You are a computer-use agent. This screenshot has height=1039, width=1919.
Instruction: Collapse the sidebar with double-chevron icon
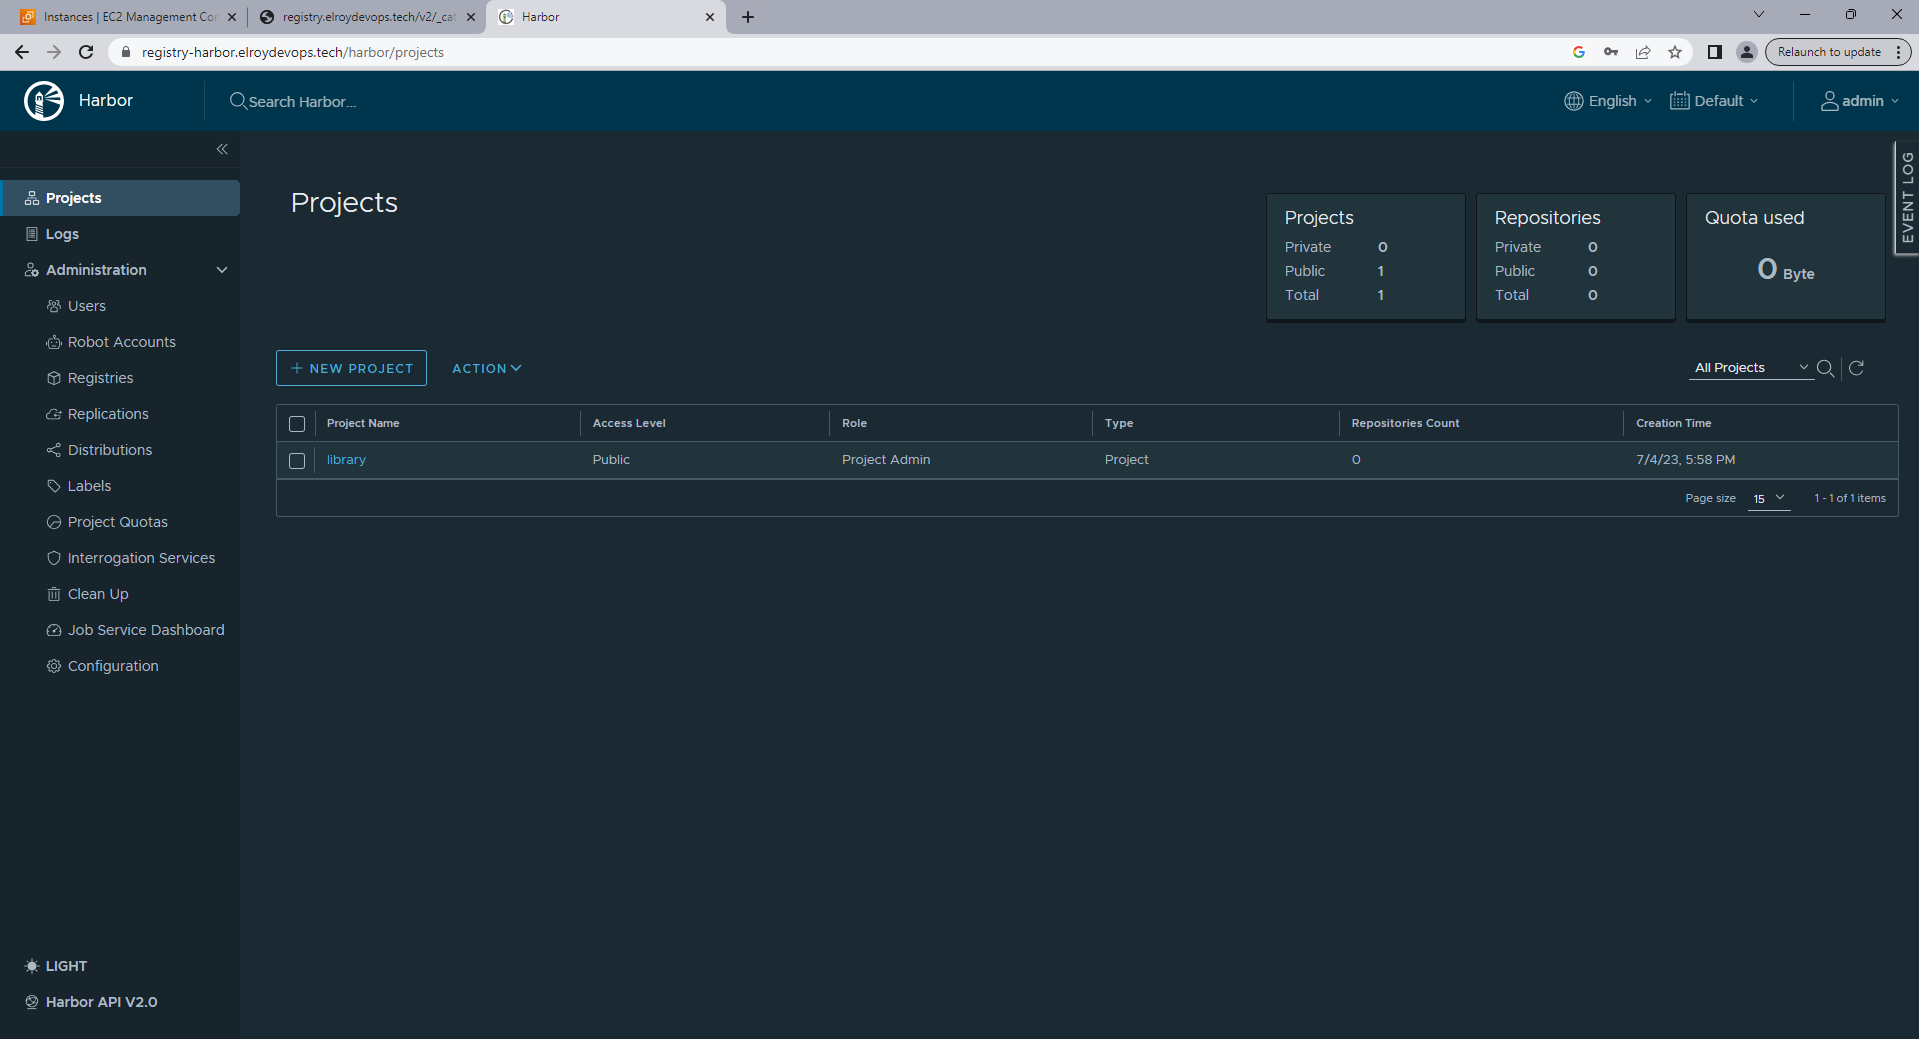coord(222,149)
